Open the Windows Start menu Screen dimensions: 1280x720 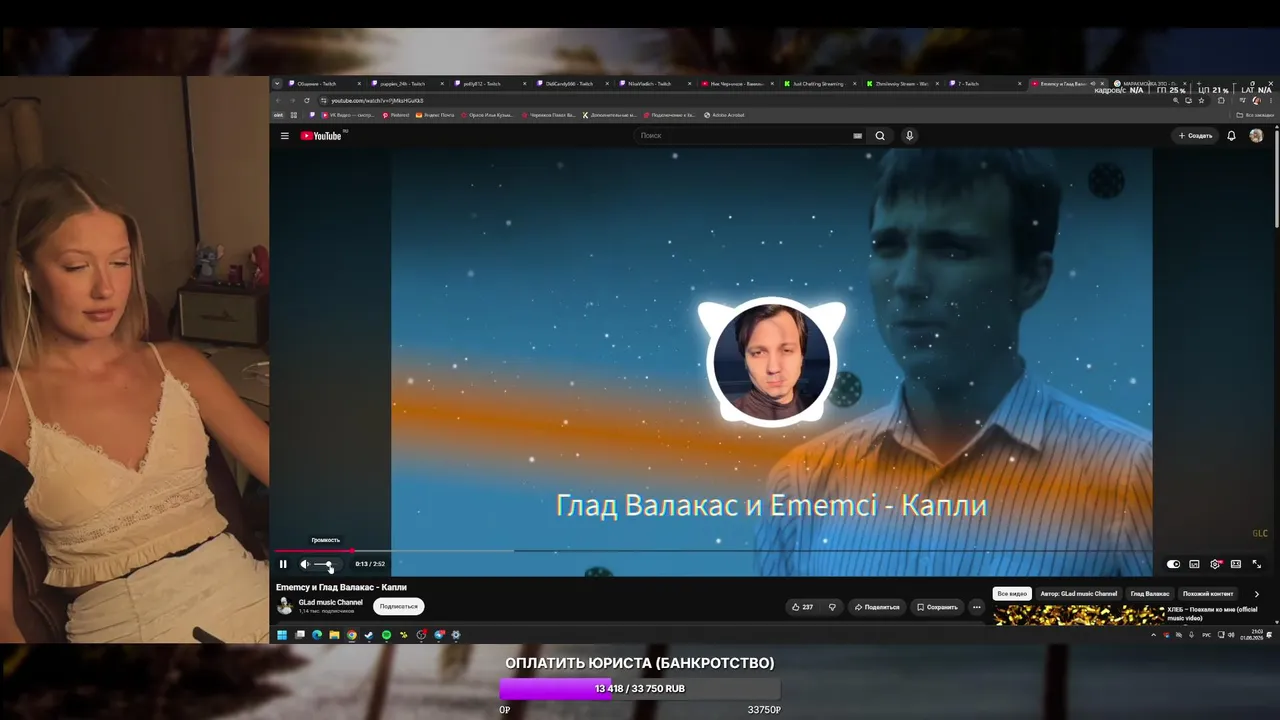pyautogui.click(x=282, y=635)
